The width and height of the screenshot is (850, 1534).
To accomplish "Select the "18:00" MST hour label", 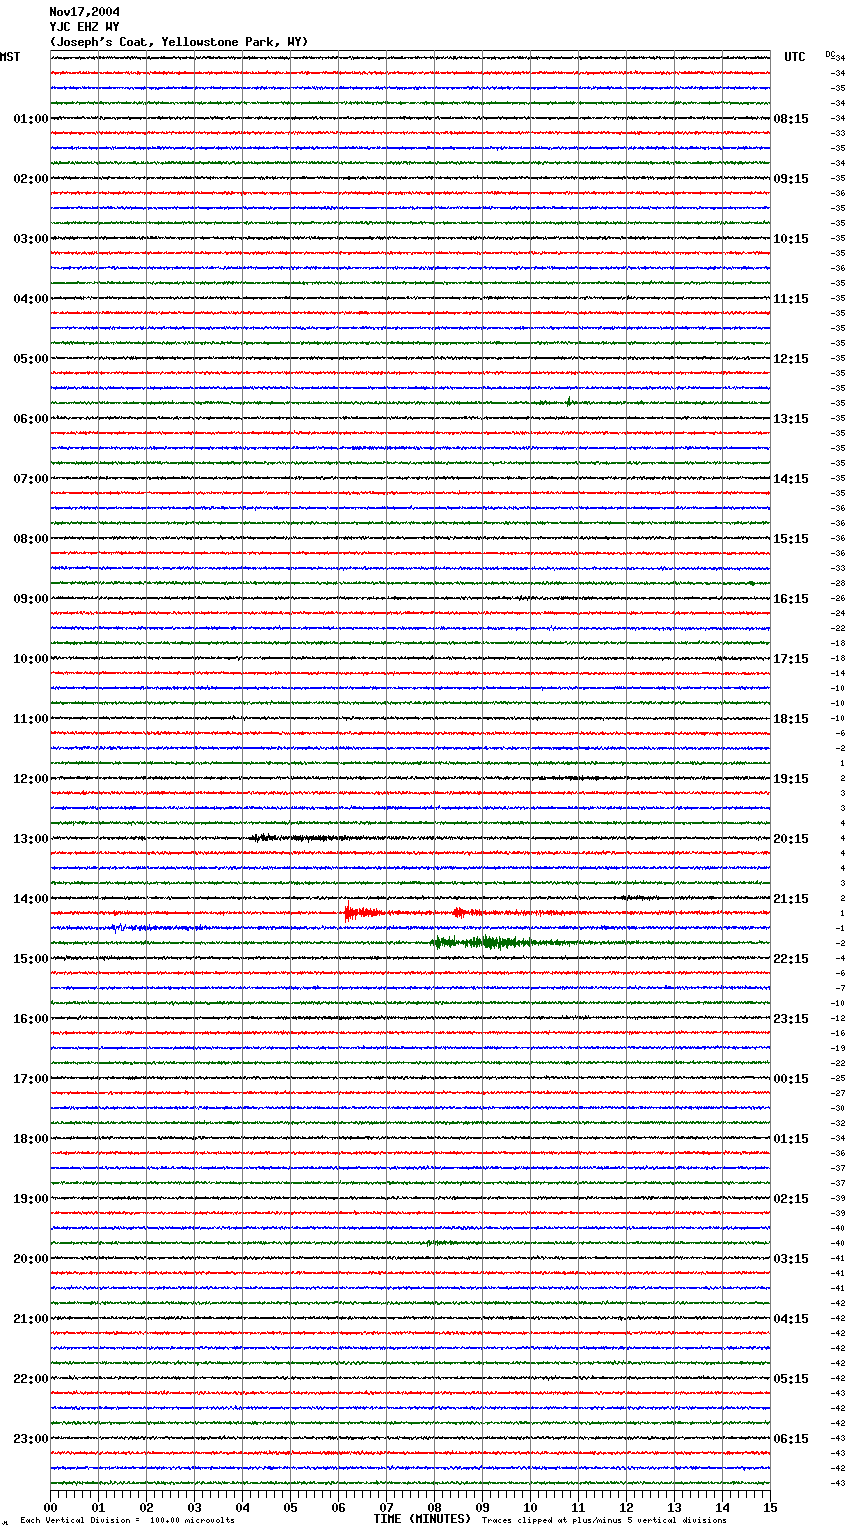I will [31, 1139].
